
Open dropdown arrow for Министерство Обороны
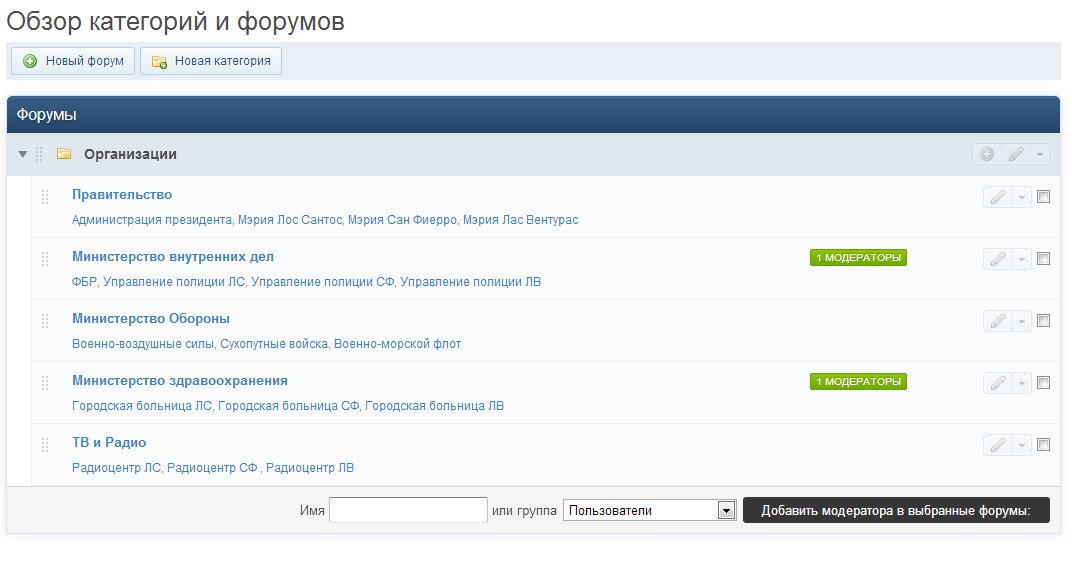1021,321
